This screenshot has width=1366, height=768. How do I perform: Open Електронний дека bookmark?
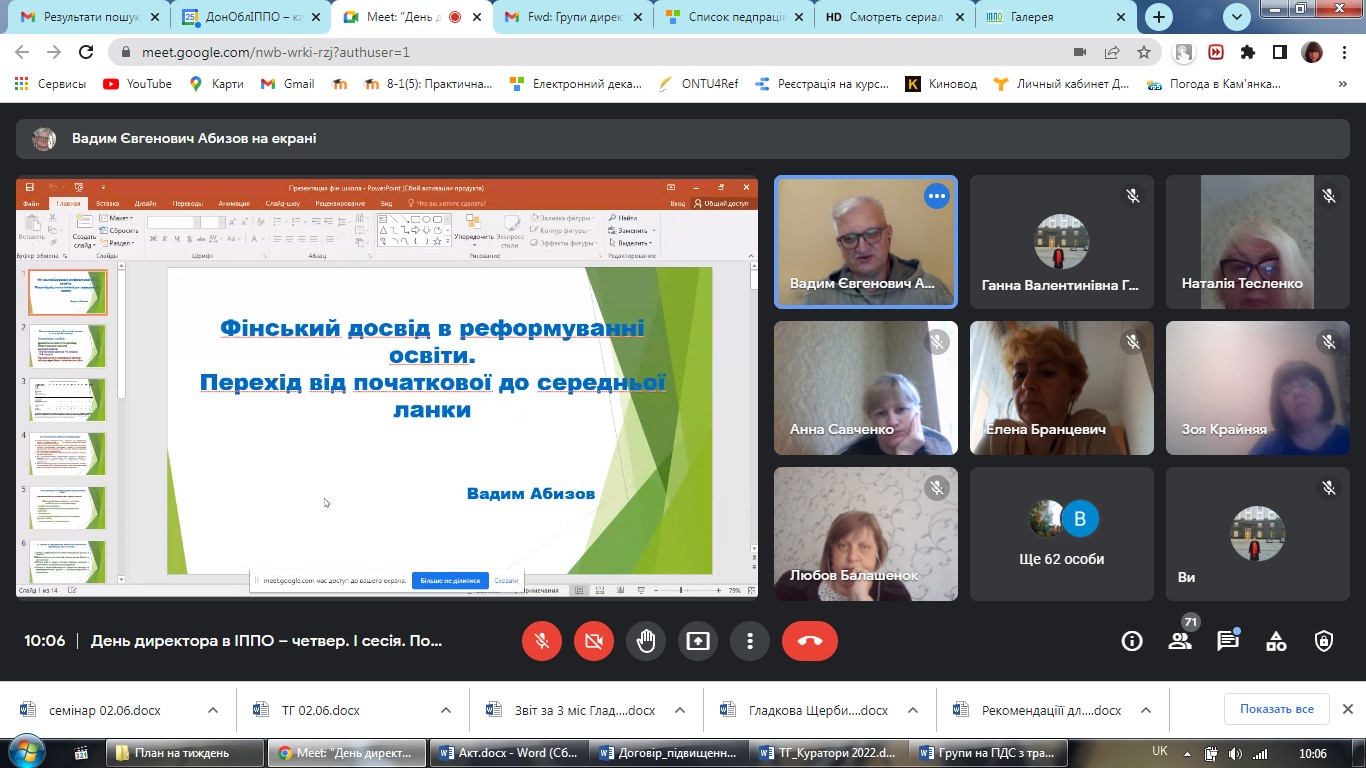click(x=576, y=84)
